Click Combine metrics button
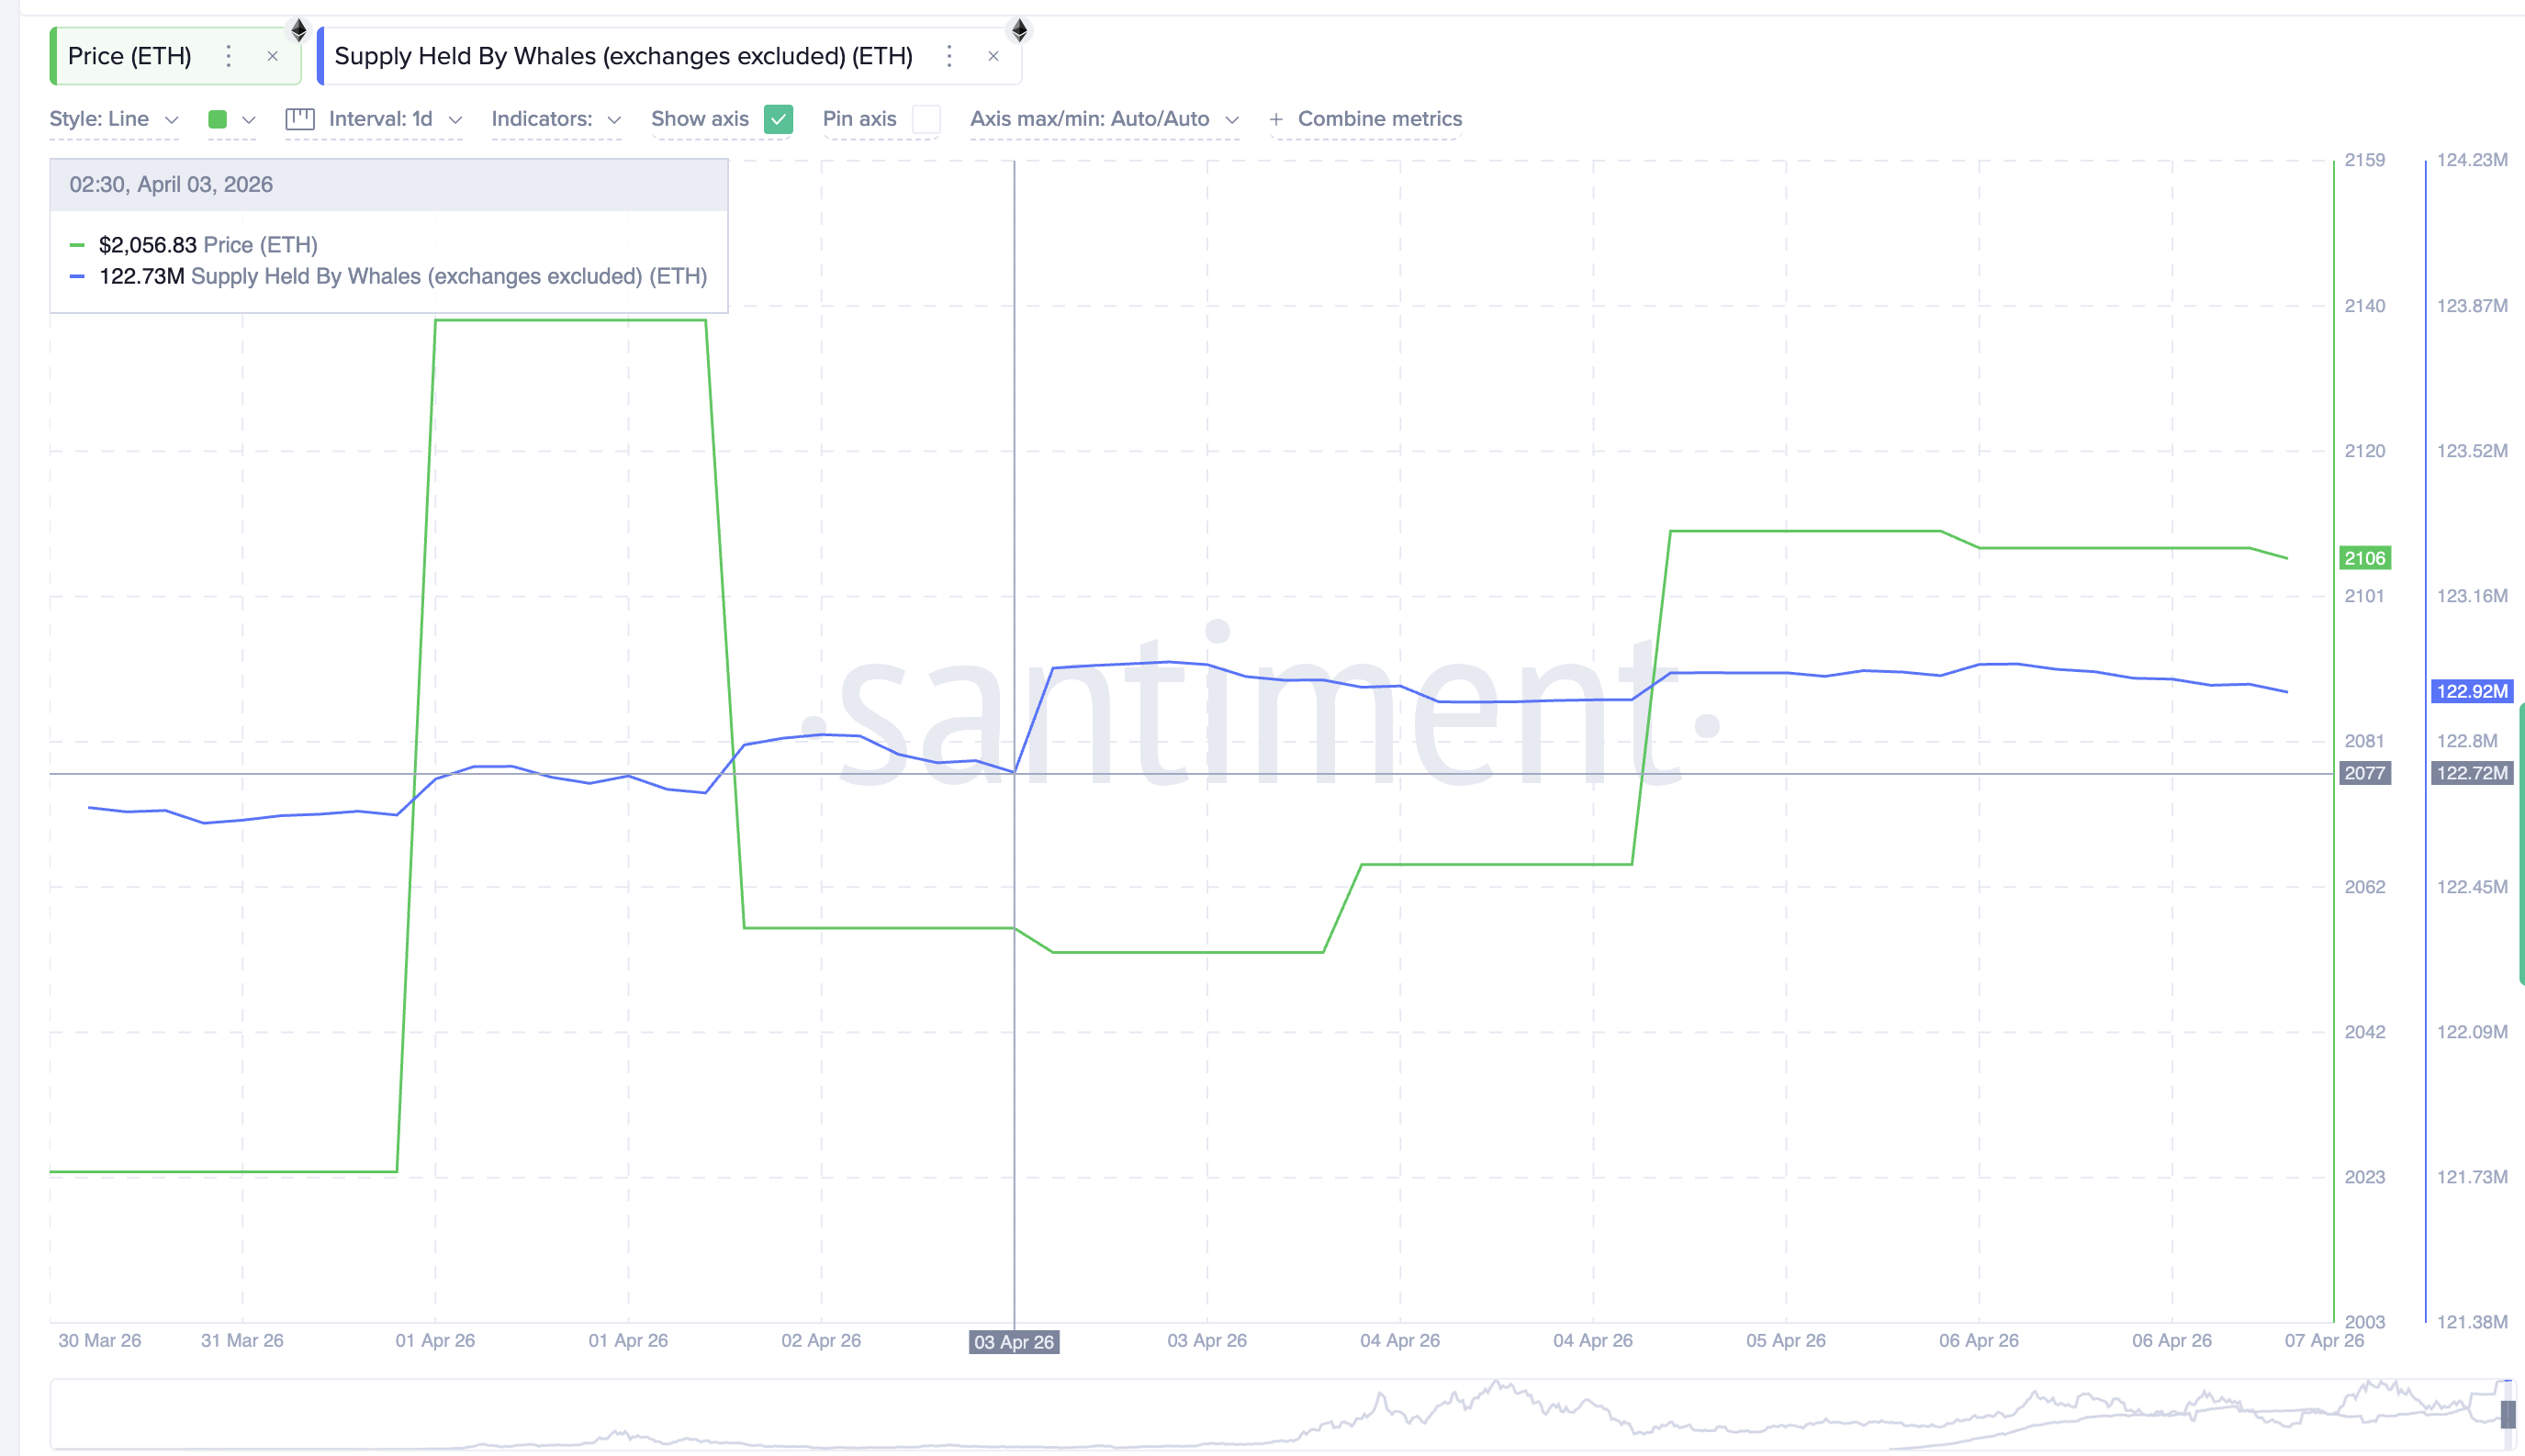The height and width of the screenshot is (1456, 2525). click(x=1379, y=119)
